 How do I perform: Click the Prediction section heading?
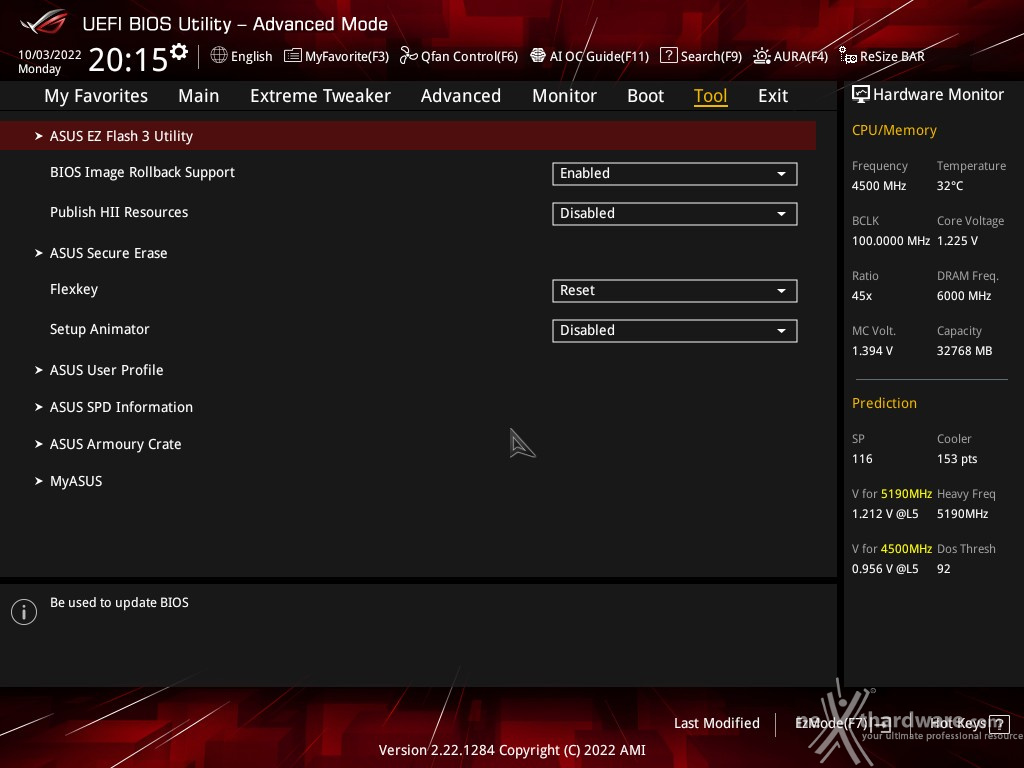pos(884,403)
